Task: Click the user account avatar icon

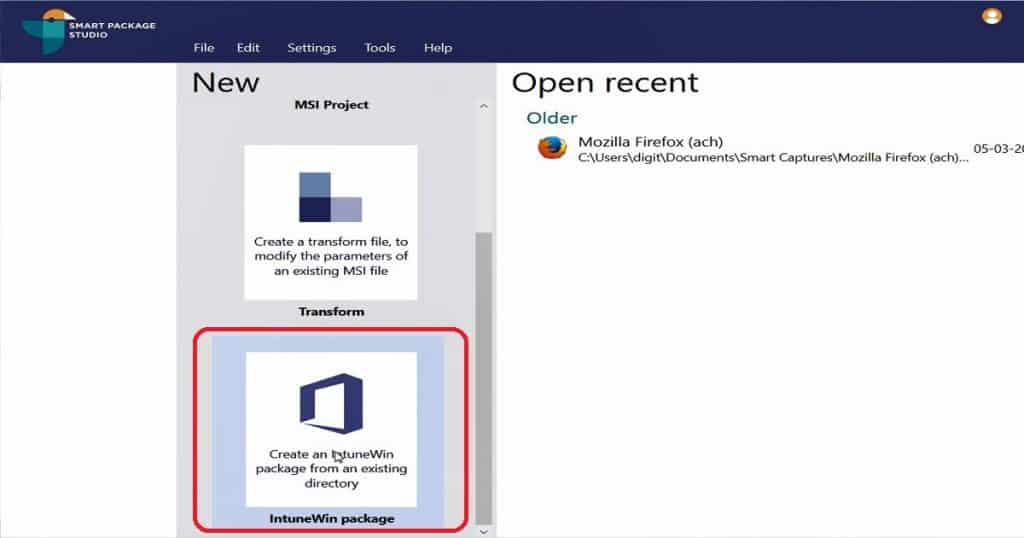Action: tap(991, 16)
